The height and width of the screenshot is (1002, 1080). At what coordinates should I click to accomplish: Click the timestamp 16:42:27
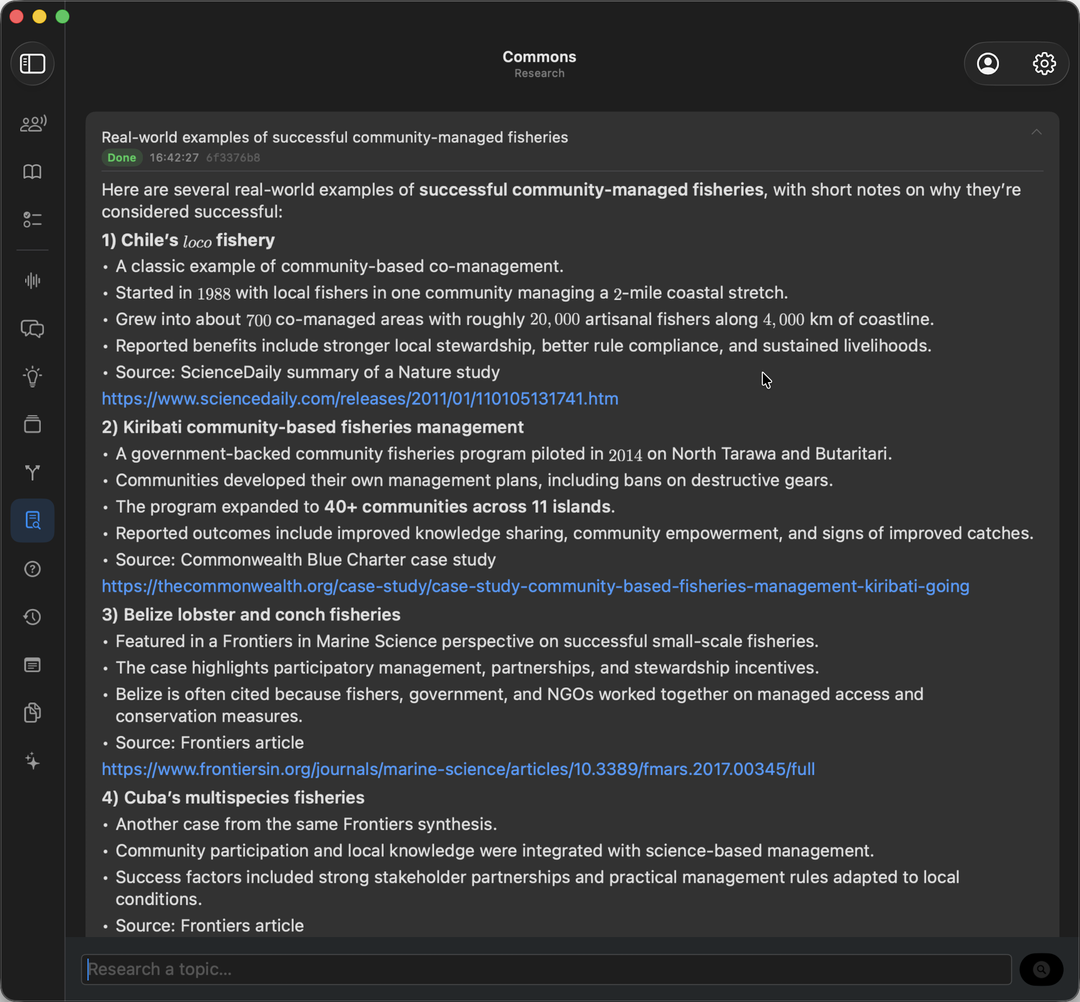point(174,158)
